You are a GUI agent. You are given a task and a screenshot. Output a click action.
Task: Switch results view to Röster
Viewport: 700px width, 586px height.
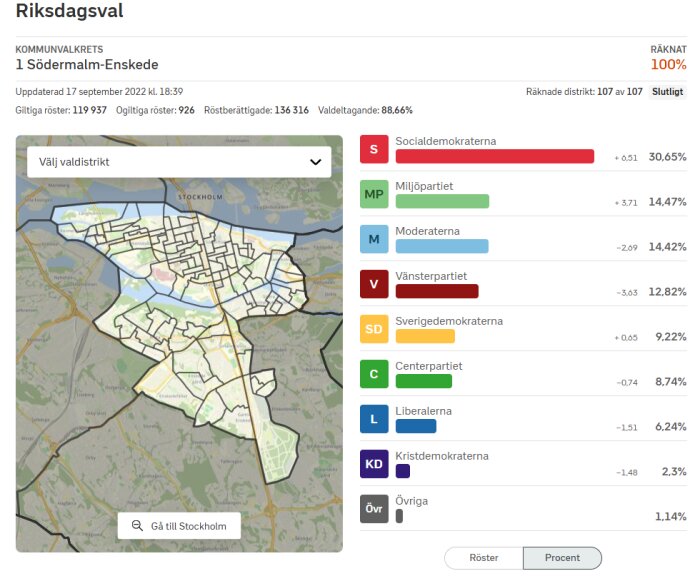[483, 558]
